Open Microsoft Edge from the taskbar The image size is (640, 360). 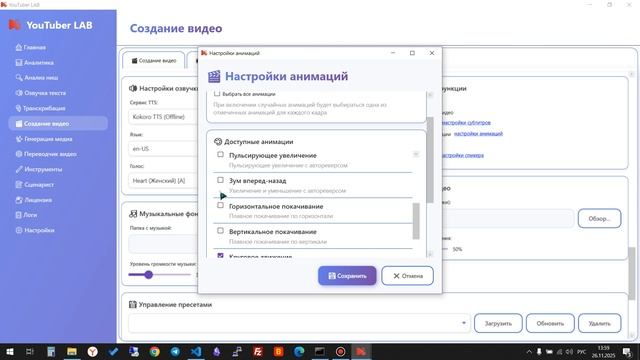[299, 351]
